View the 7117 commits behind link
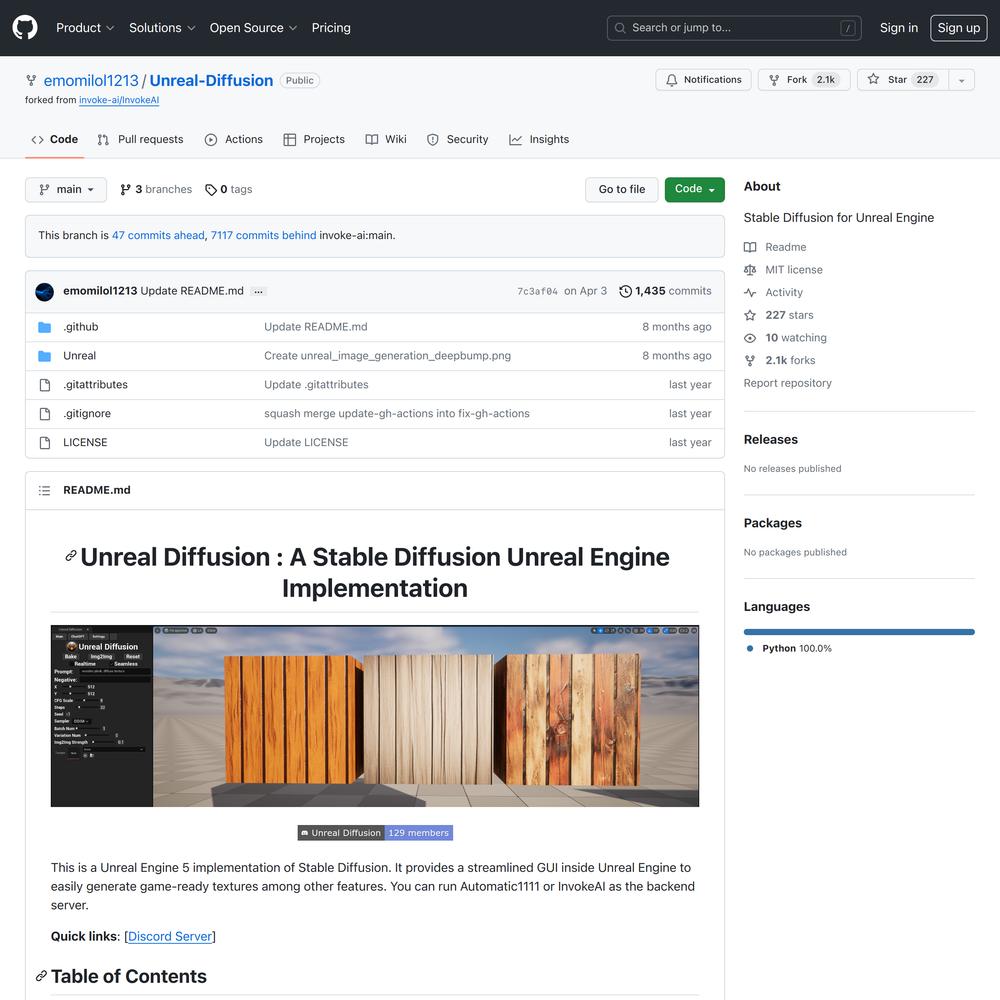The height and width of the screenshot is (1000, 1000). pyautogui.click(x=263, y=235)
